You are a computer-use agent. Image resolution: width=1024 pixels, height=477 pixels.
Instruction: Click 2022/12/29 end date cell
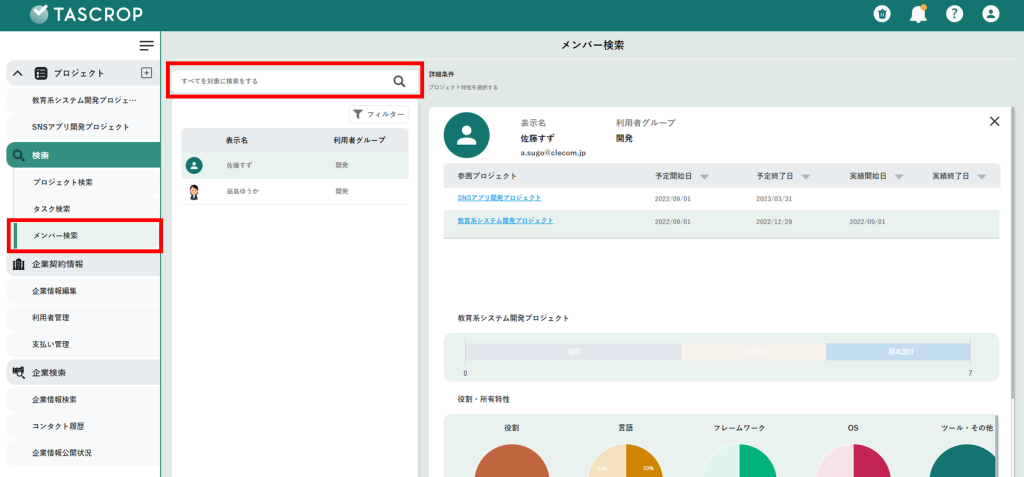click(x=774, y=222)
